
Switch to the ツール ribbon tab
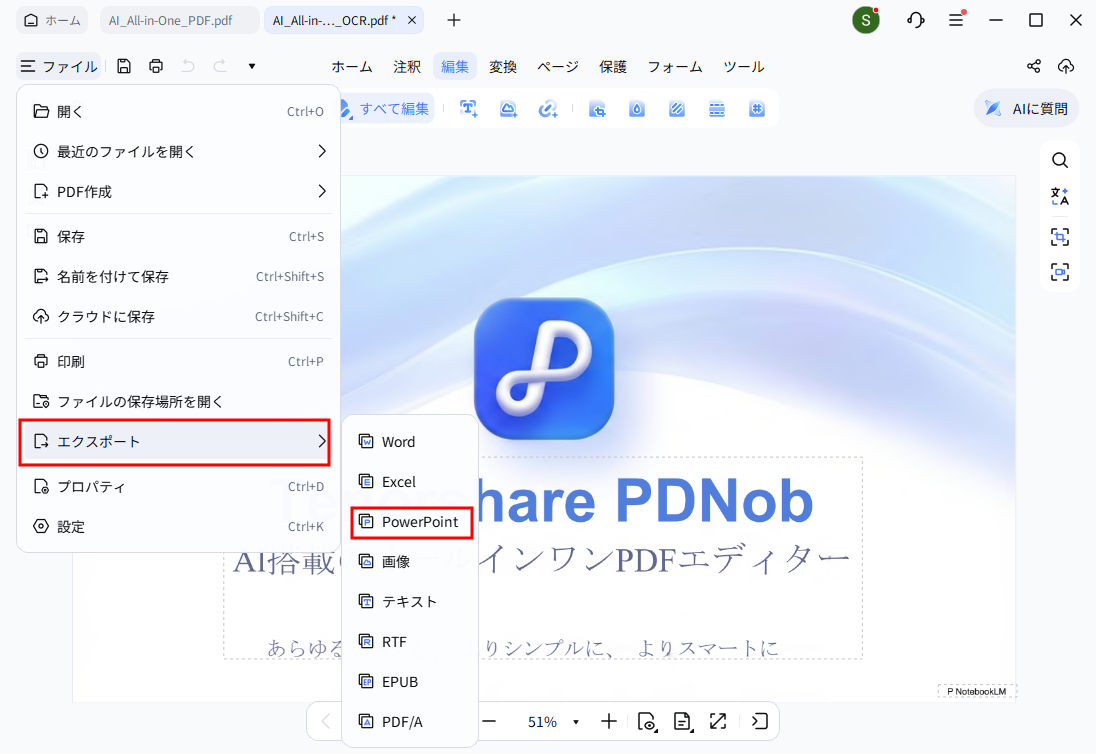(x=743, y=66)
